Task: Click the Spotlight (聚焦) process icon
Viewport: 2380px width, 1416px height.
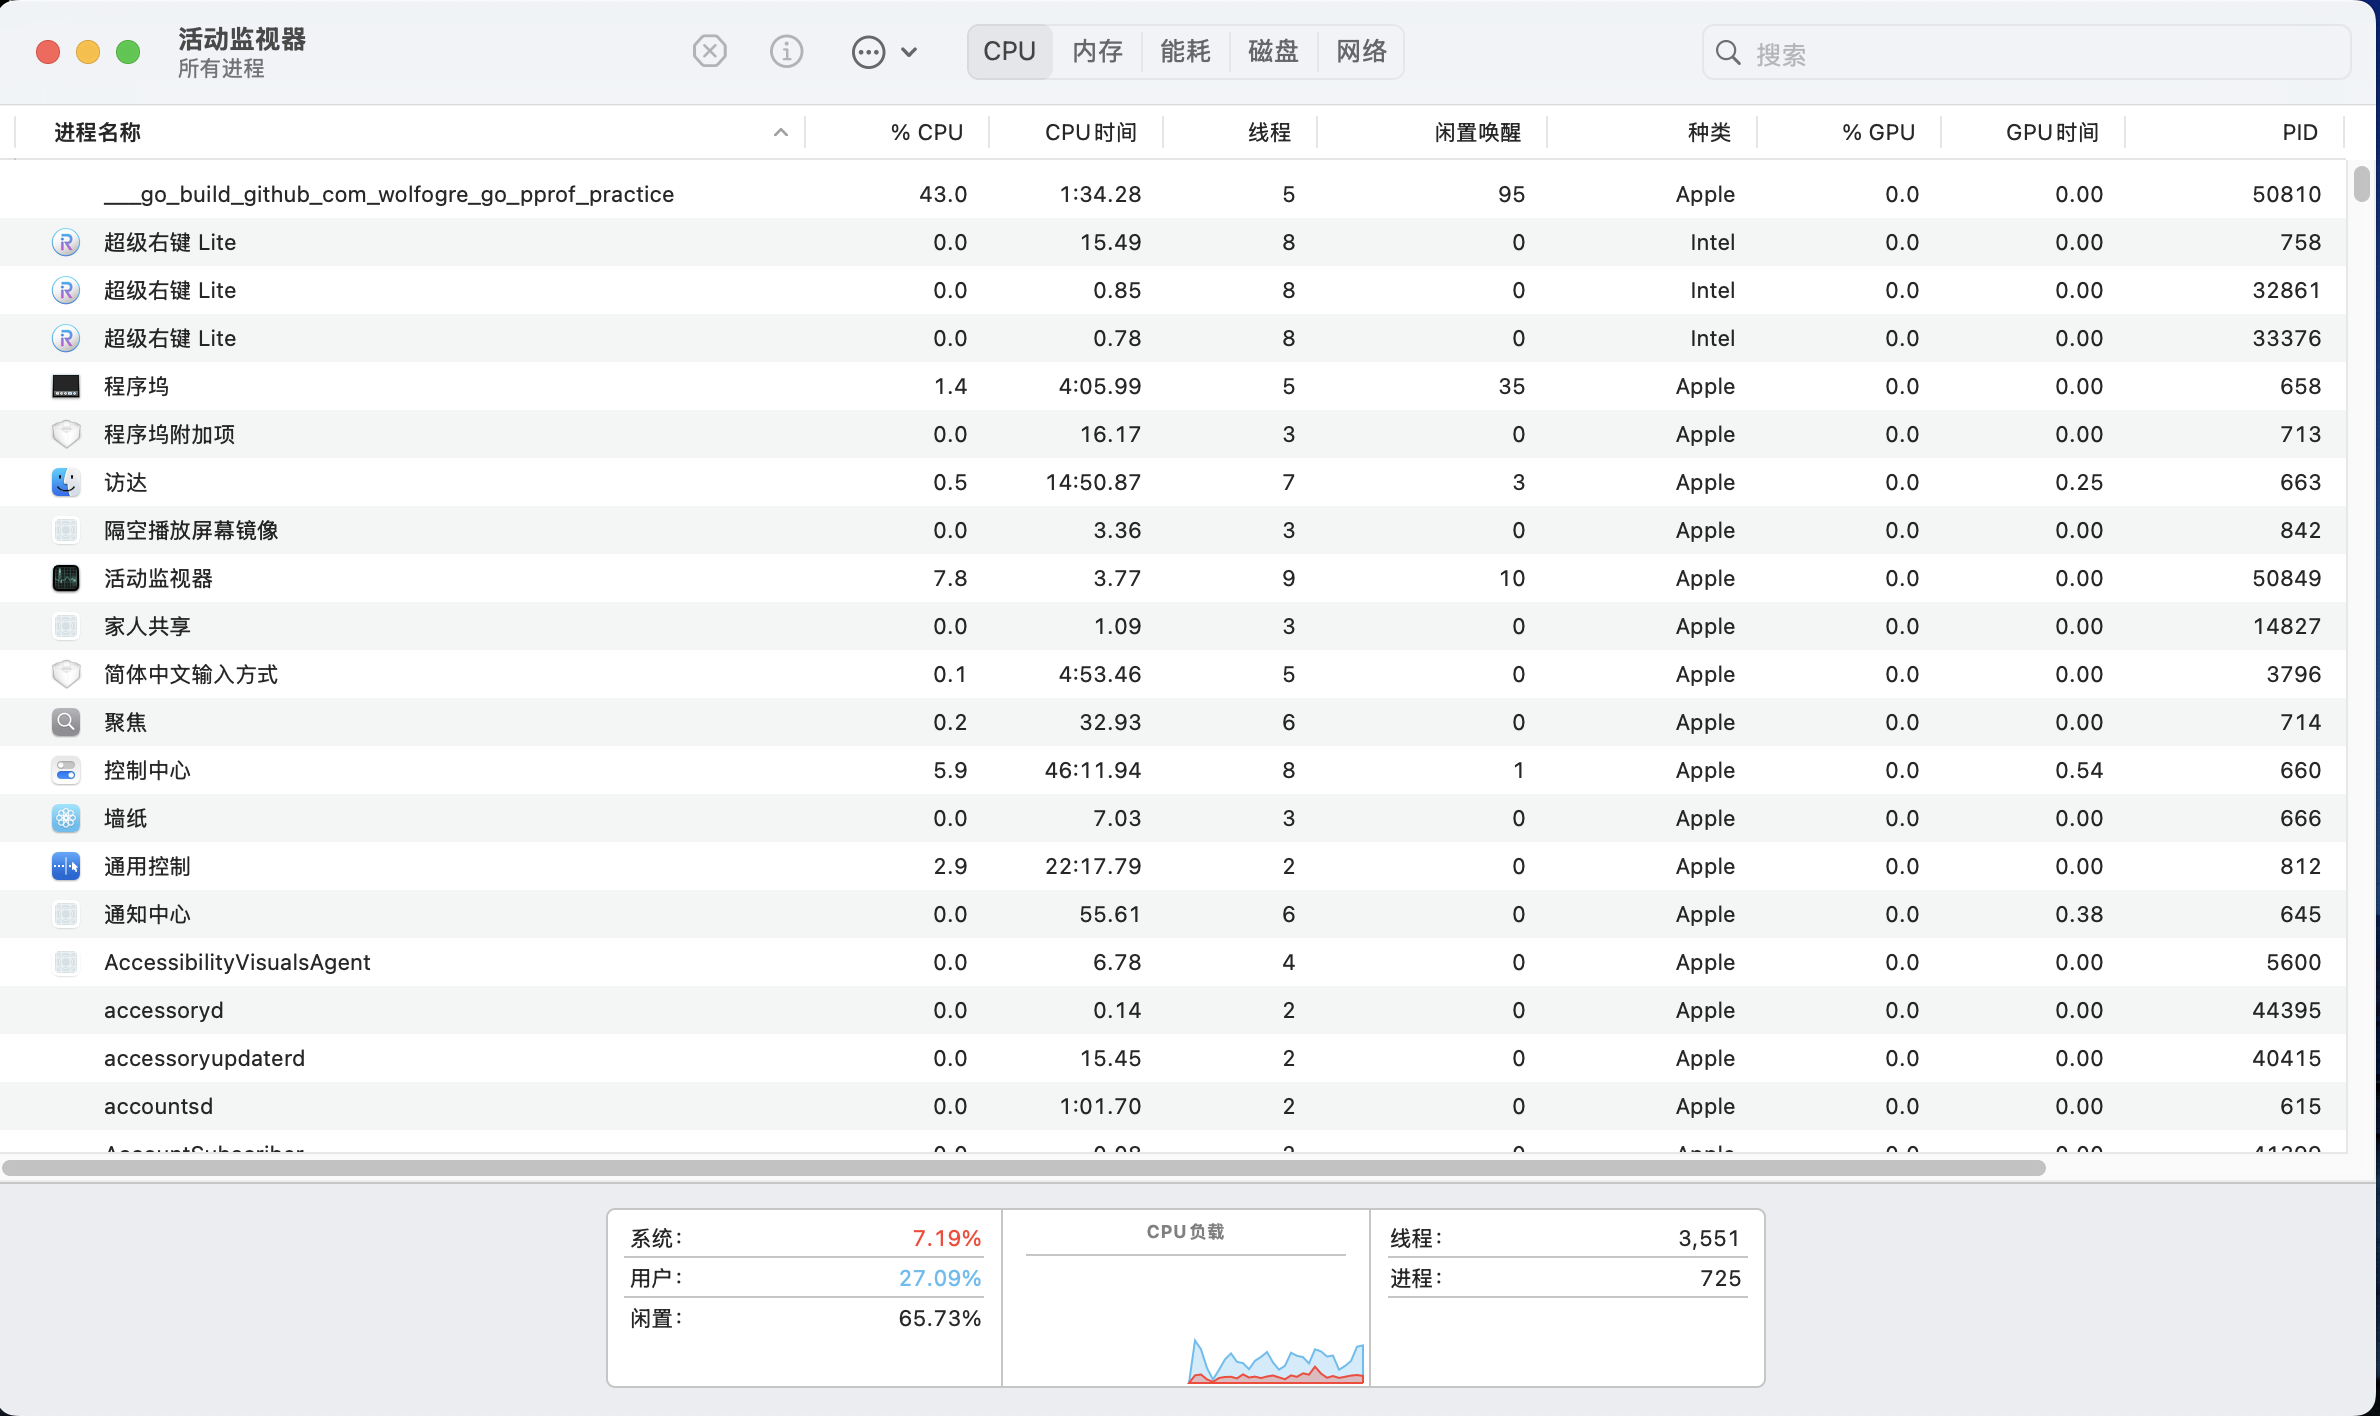Action: [66, 722]
